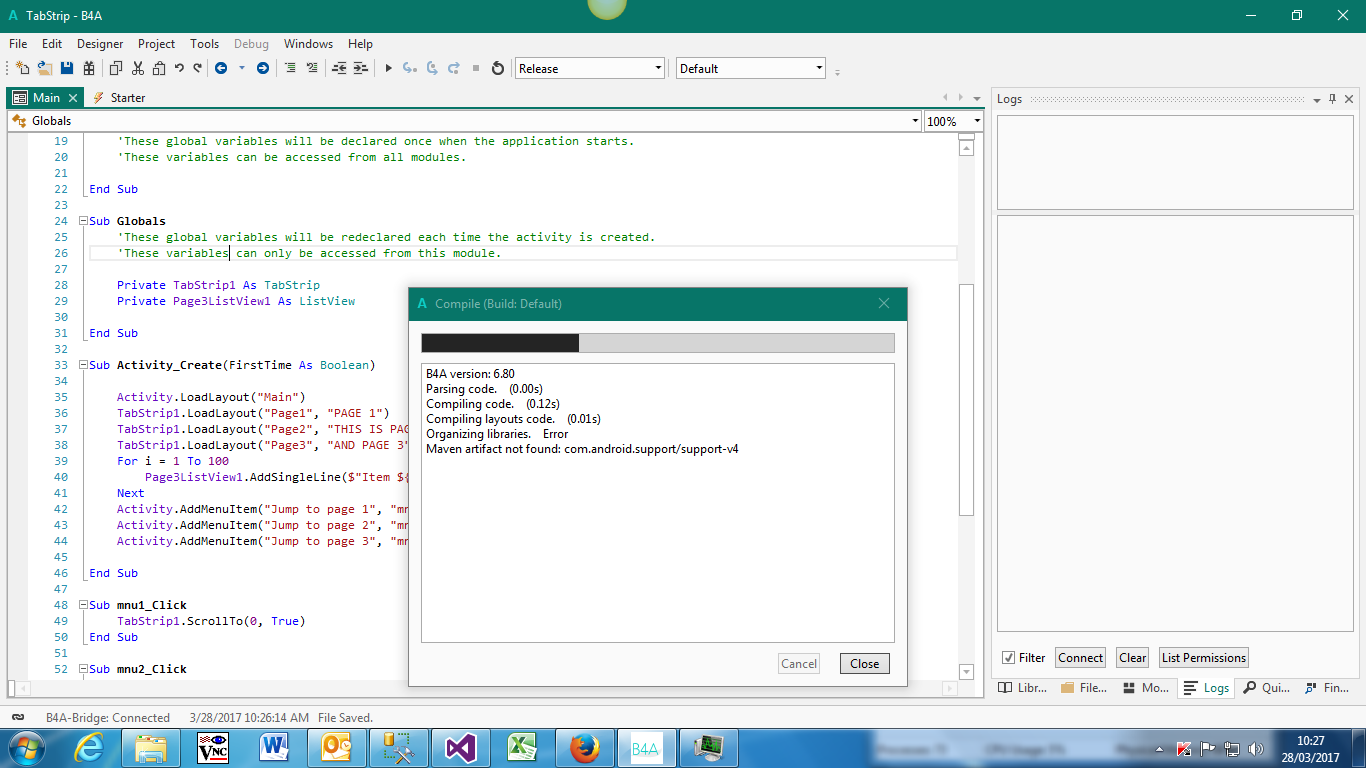1366x768 pixels.
Task: Open the Default build configuration dropdown
Action: click(819, 68)
